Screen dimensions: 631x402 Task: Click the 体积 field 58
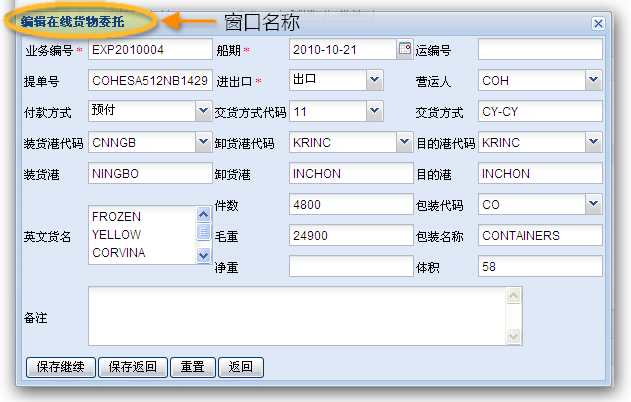tap(540, 266)
